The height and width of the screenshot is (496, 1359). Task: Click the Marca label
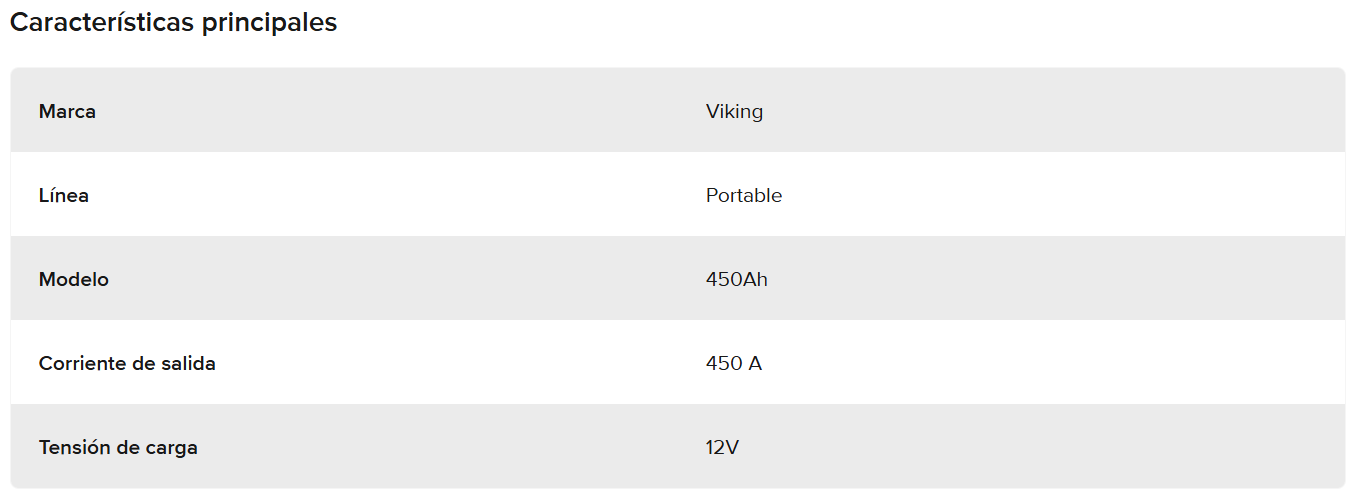(x=67, y=112)
